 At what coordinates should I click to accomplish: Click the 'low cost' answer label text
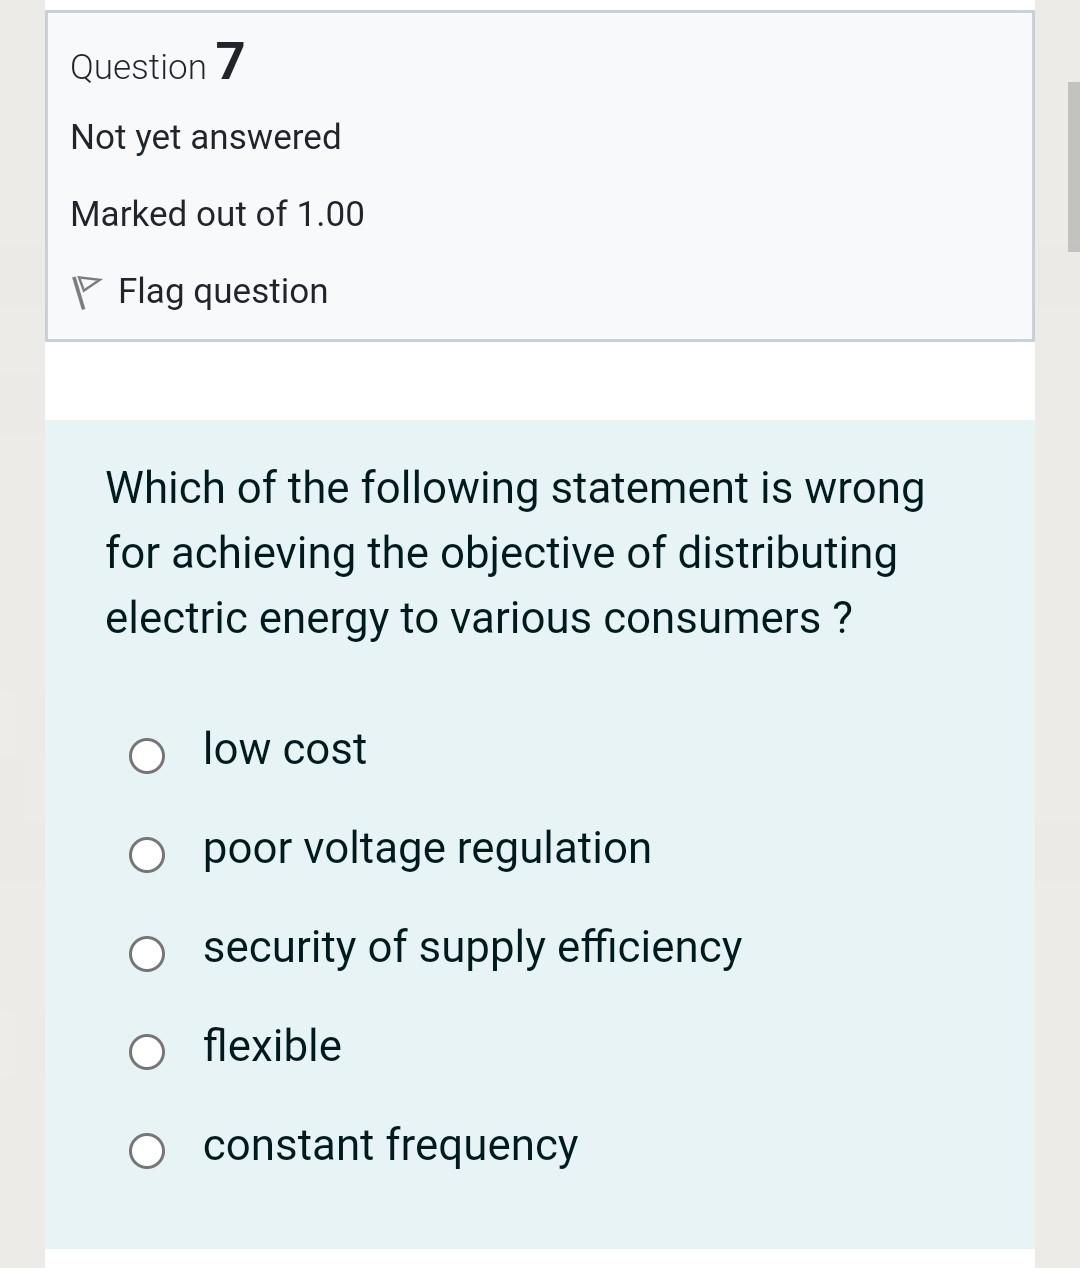(284, 749)
